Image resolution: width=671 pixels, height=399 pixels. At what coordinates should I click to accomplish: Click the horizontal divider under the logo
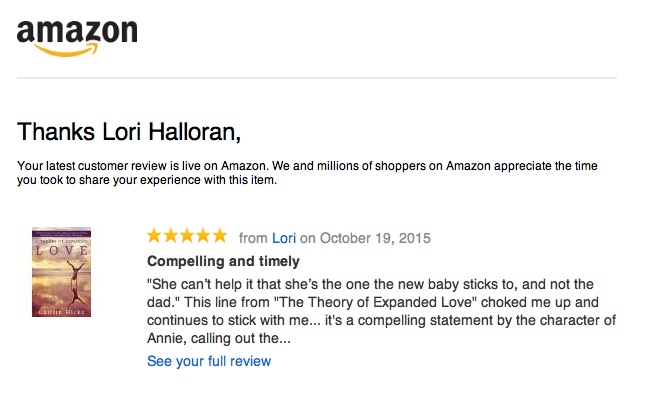pos(317,78)
